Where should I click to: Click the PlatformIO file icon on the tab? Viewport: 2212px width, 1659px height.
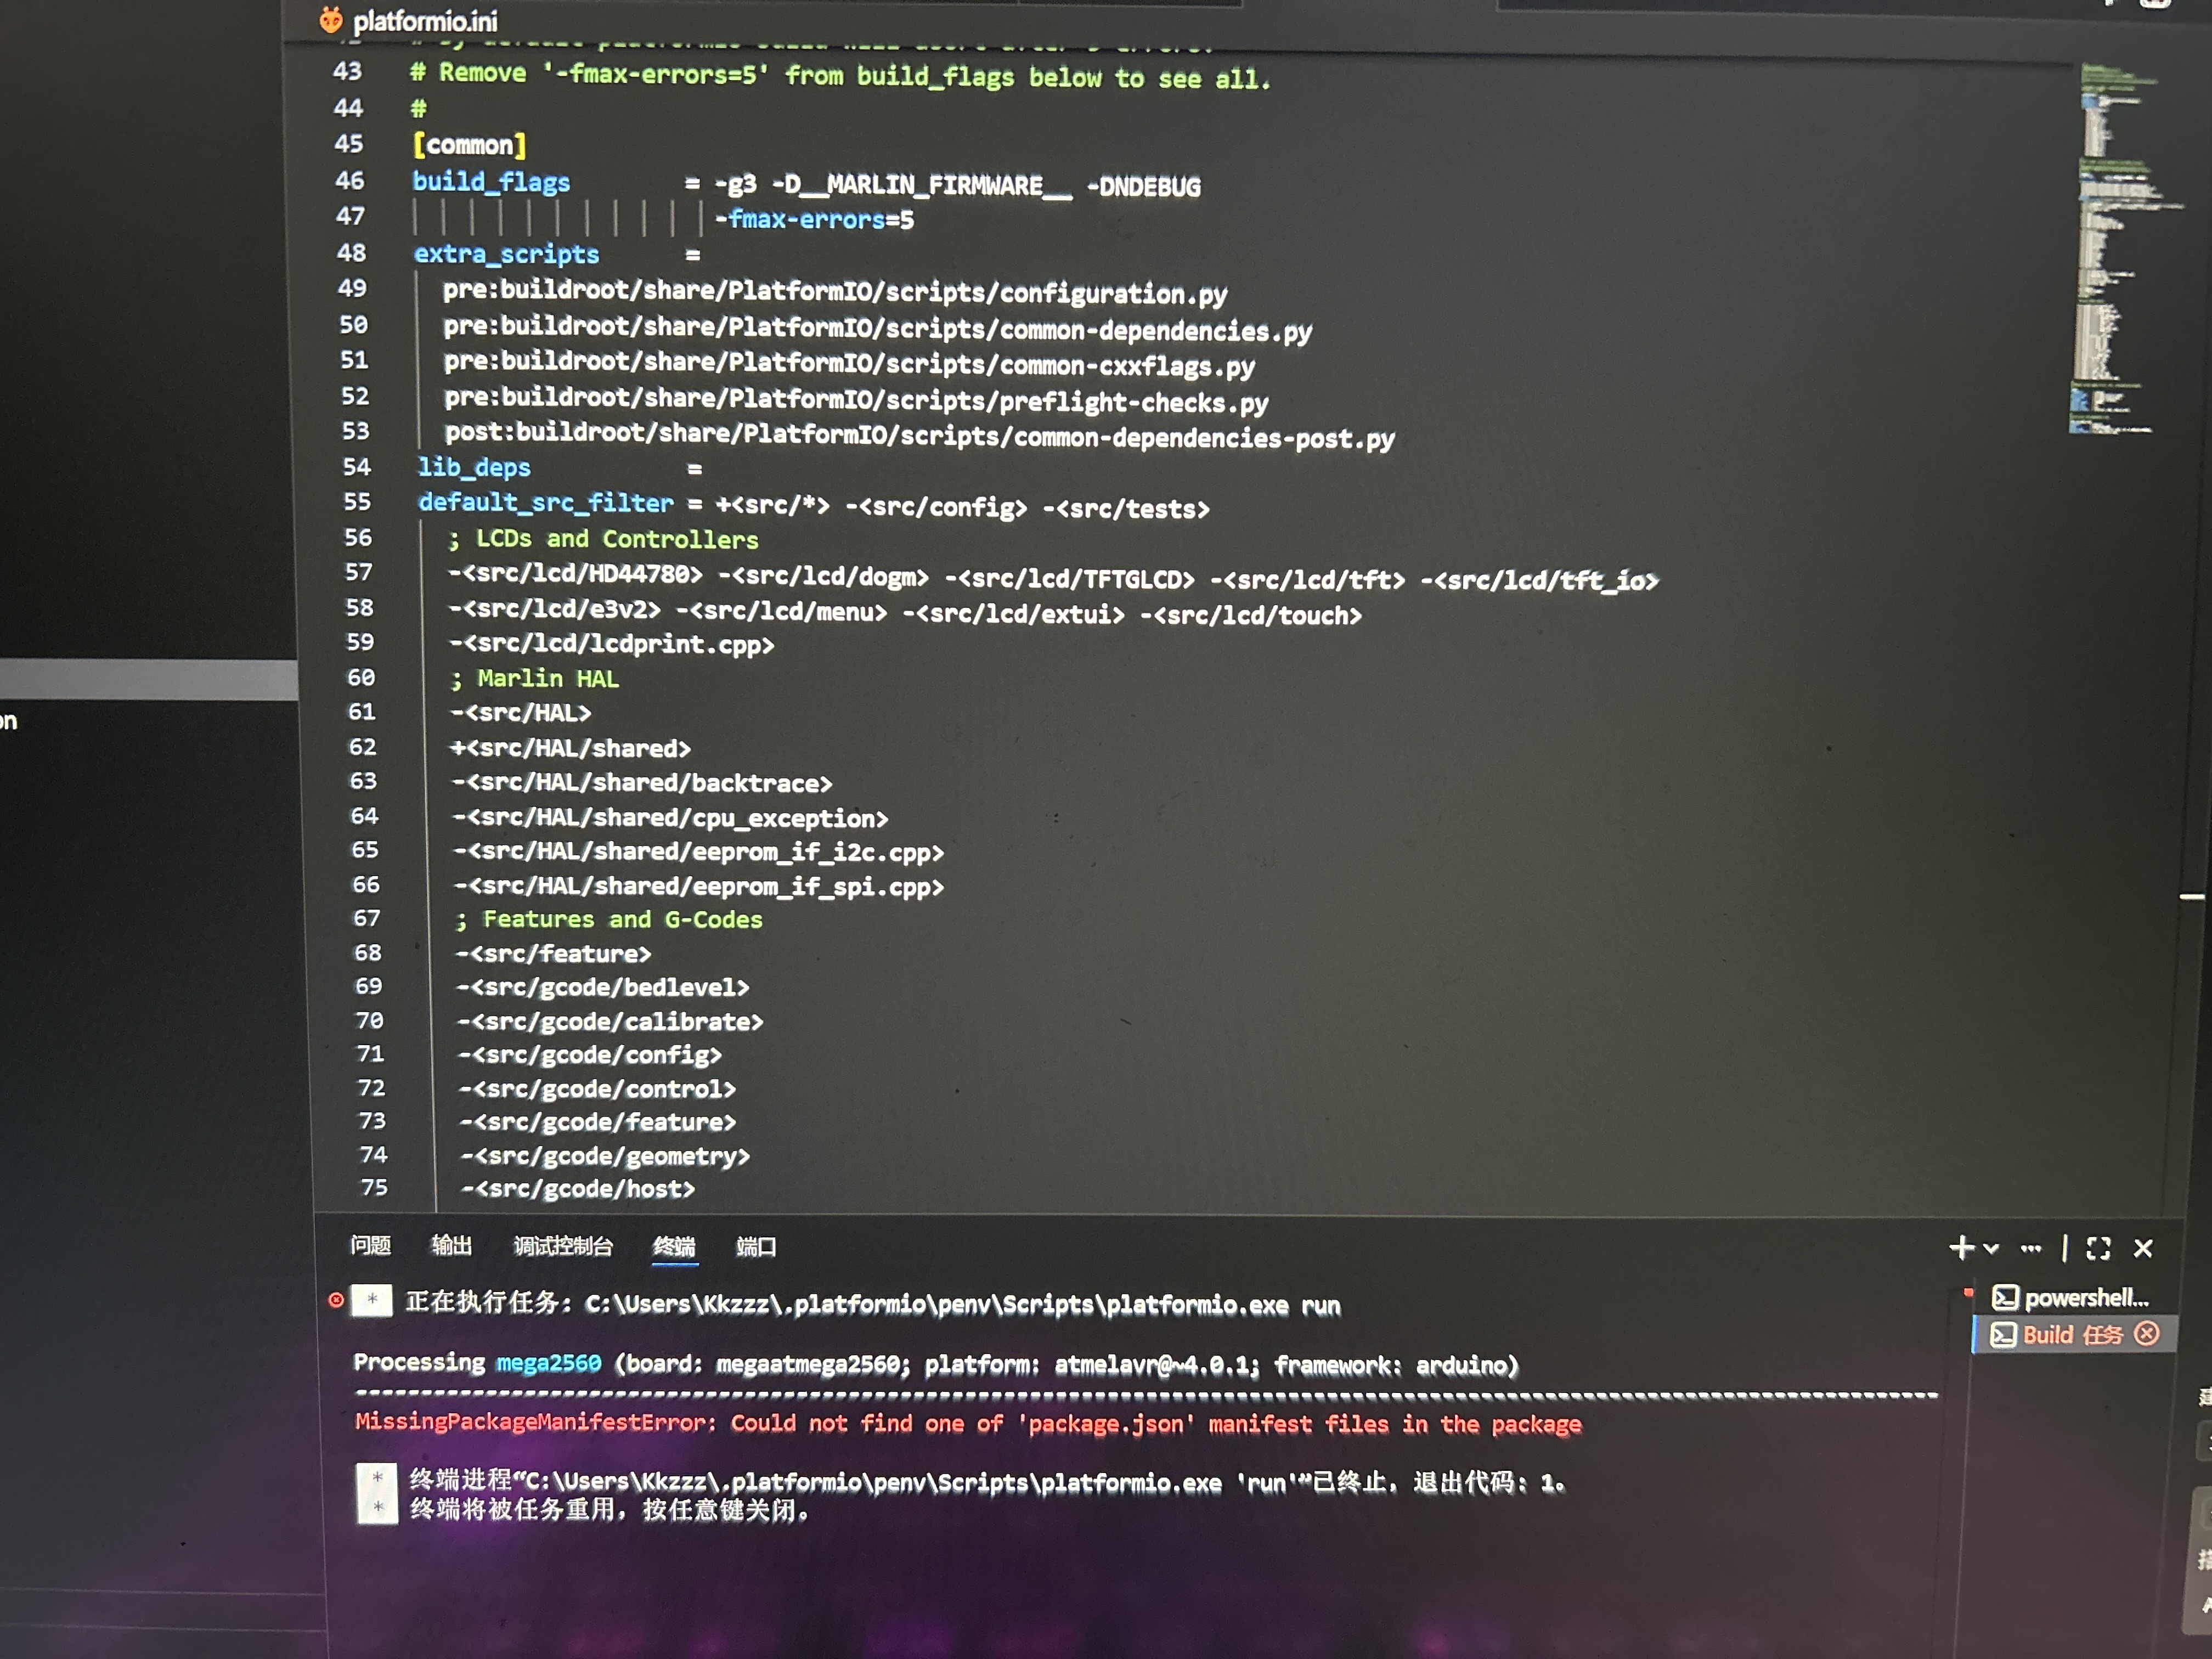[x=330, y=20]
